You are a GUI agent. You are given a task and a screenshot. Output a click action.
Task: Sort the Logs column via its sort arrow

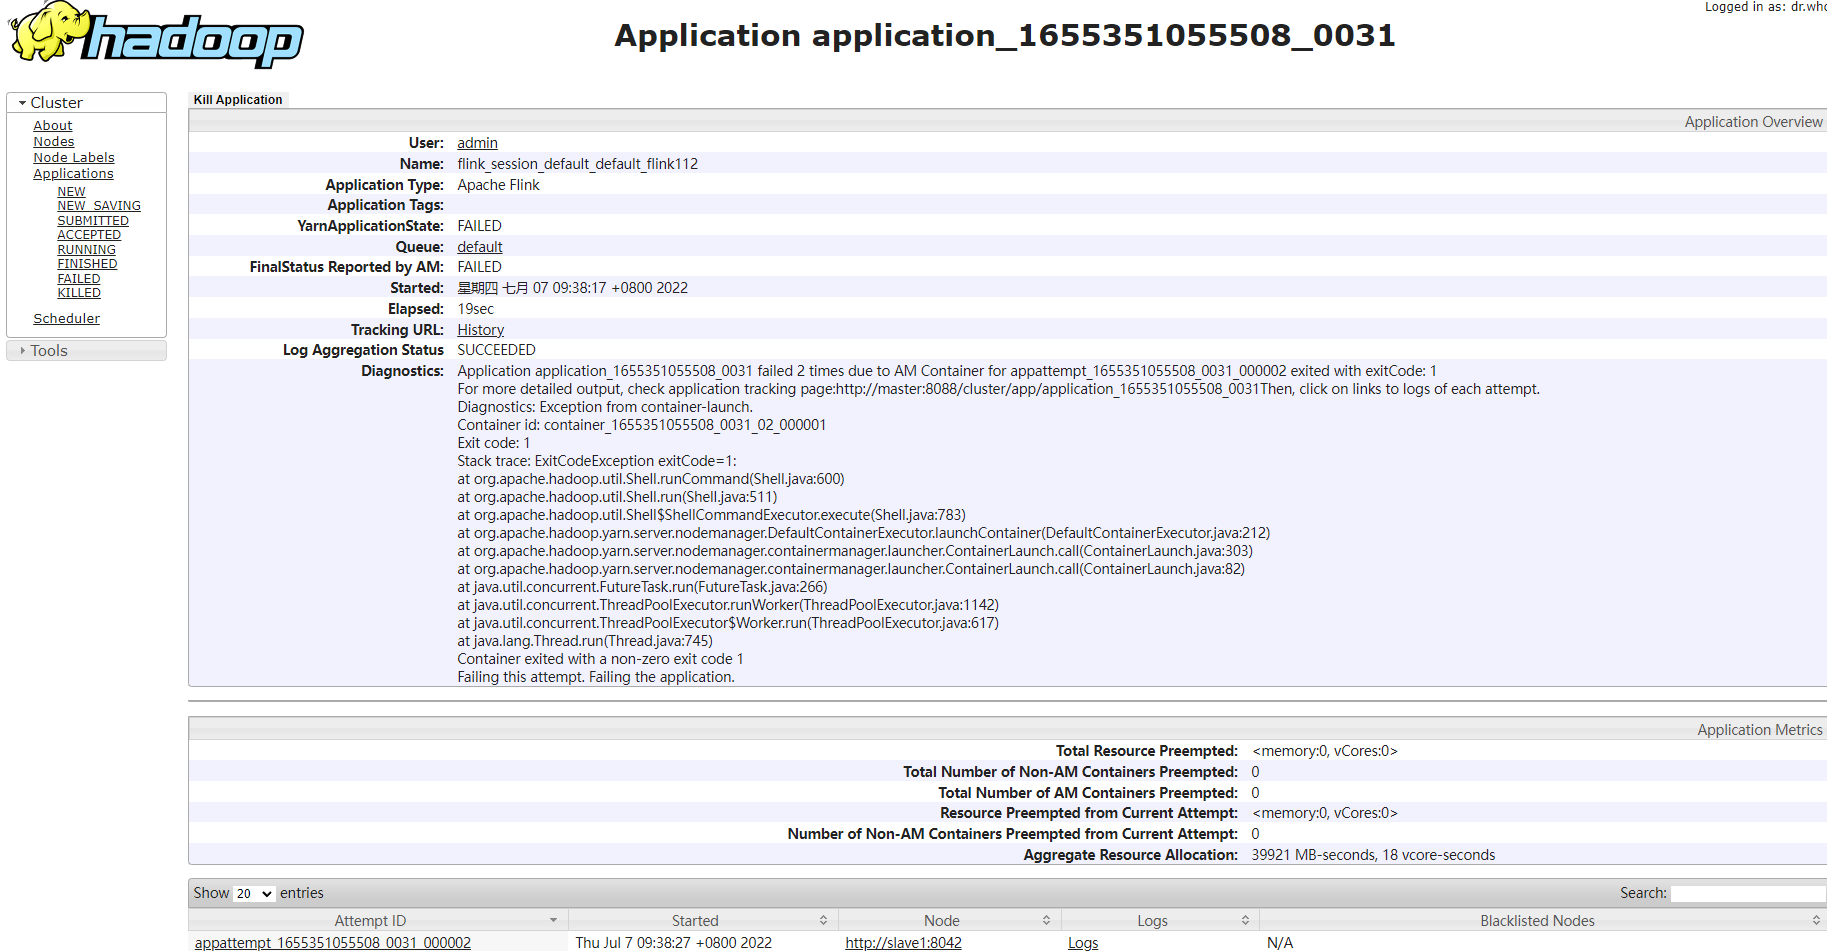[1243, 920]
